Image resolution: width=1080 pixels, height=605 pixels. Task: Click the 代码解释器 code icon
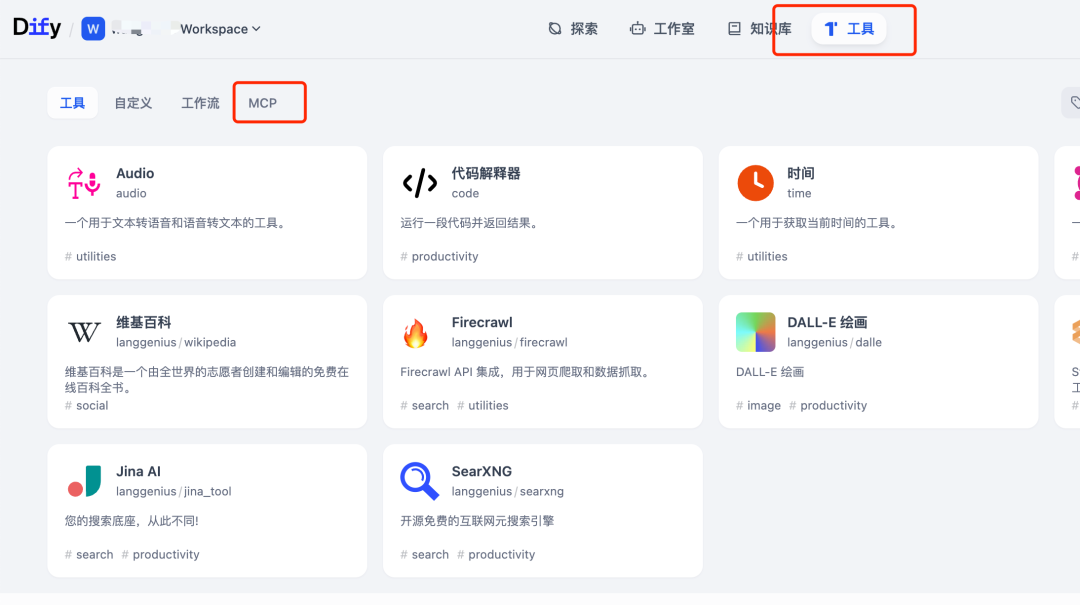(420, 183)
